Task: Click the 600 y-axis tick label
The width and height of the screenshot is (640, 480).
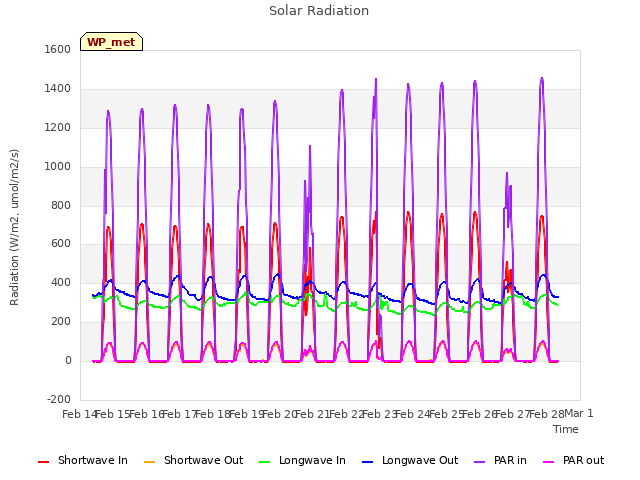Action: tap(61, 244)
